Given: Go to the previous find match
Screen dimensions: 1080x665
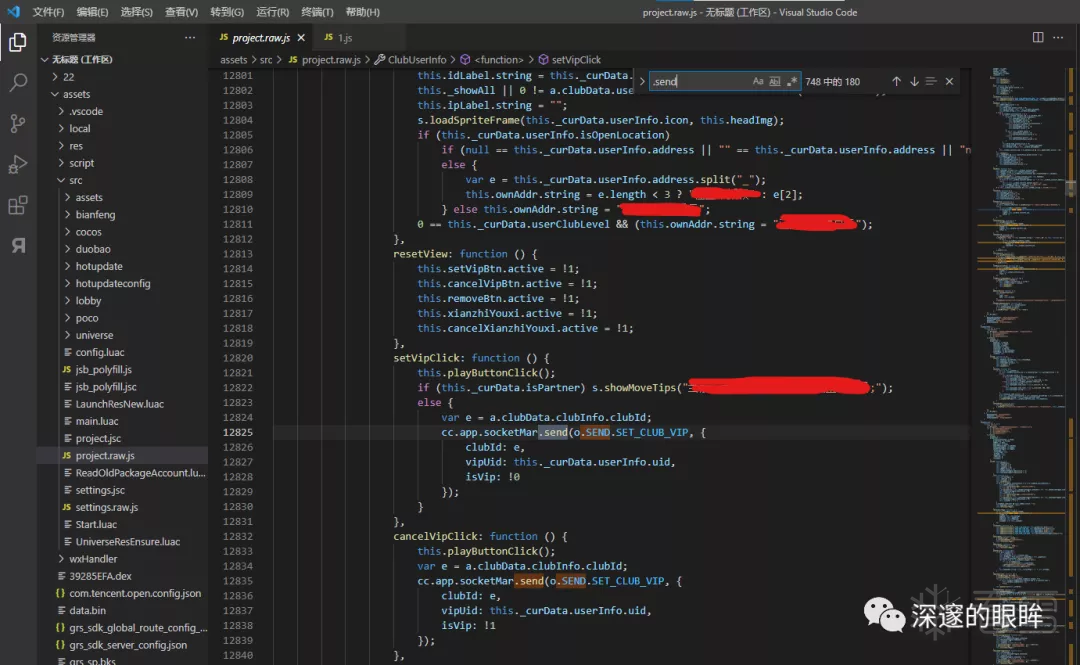Looking at the screenshot, I should (x=896, y=81).
